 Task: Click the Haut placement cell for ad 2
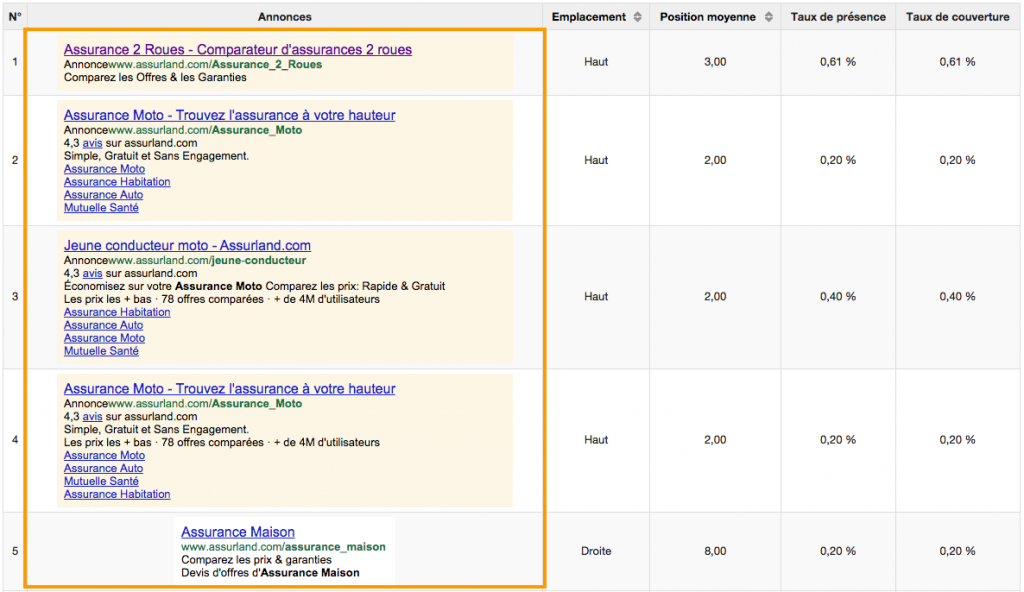tap(596, 160)
